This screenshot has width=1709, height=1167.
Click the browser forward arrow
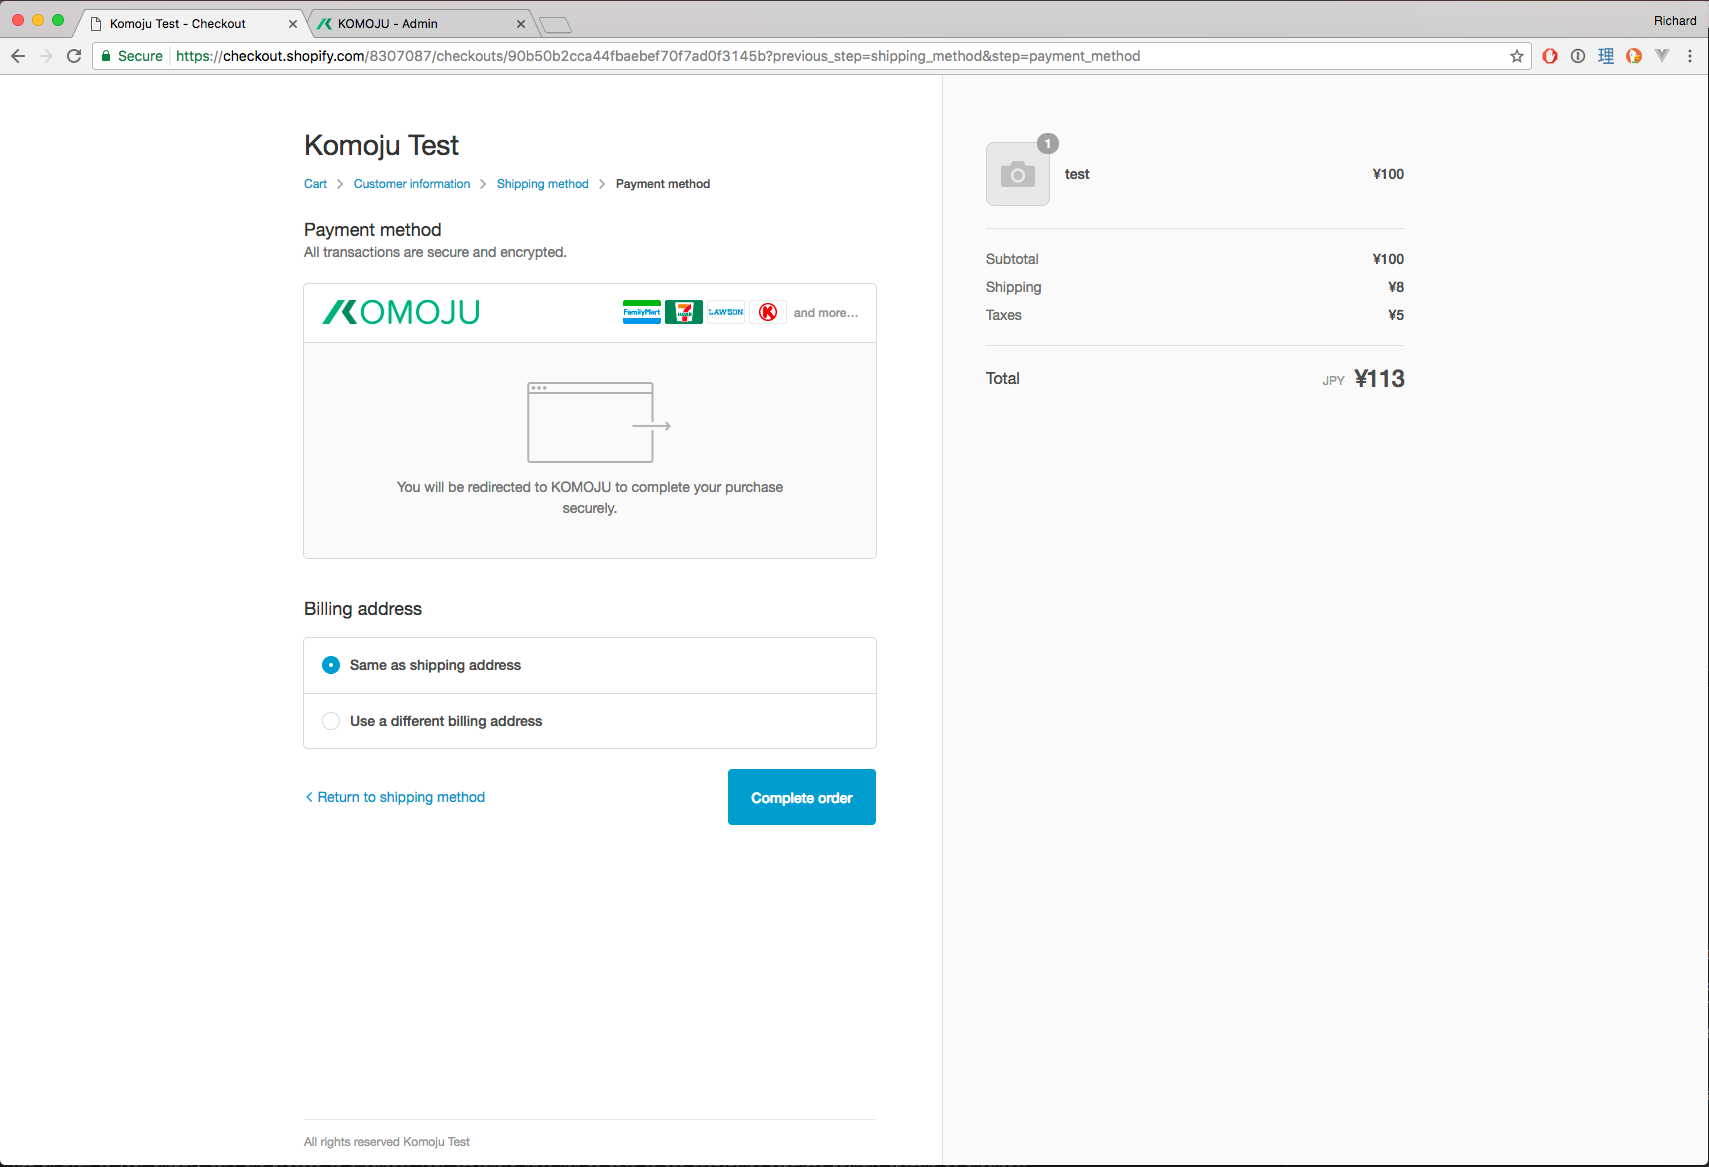click(x=46, y=56)
